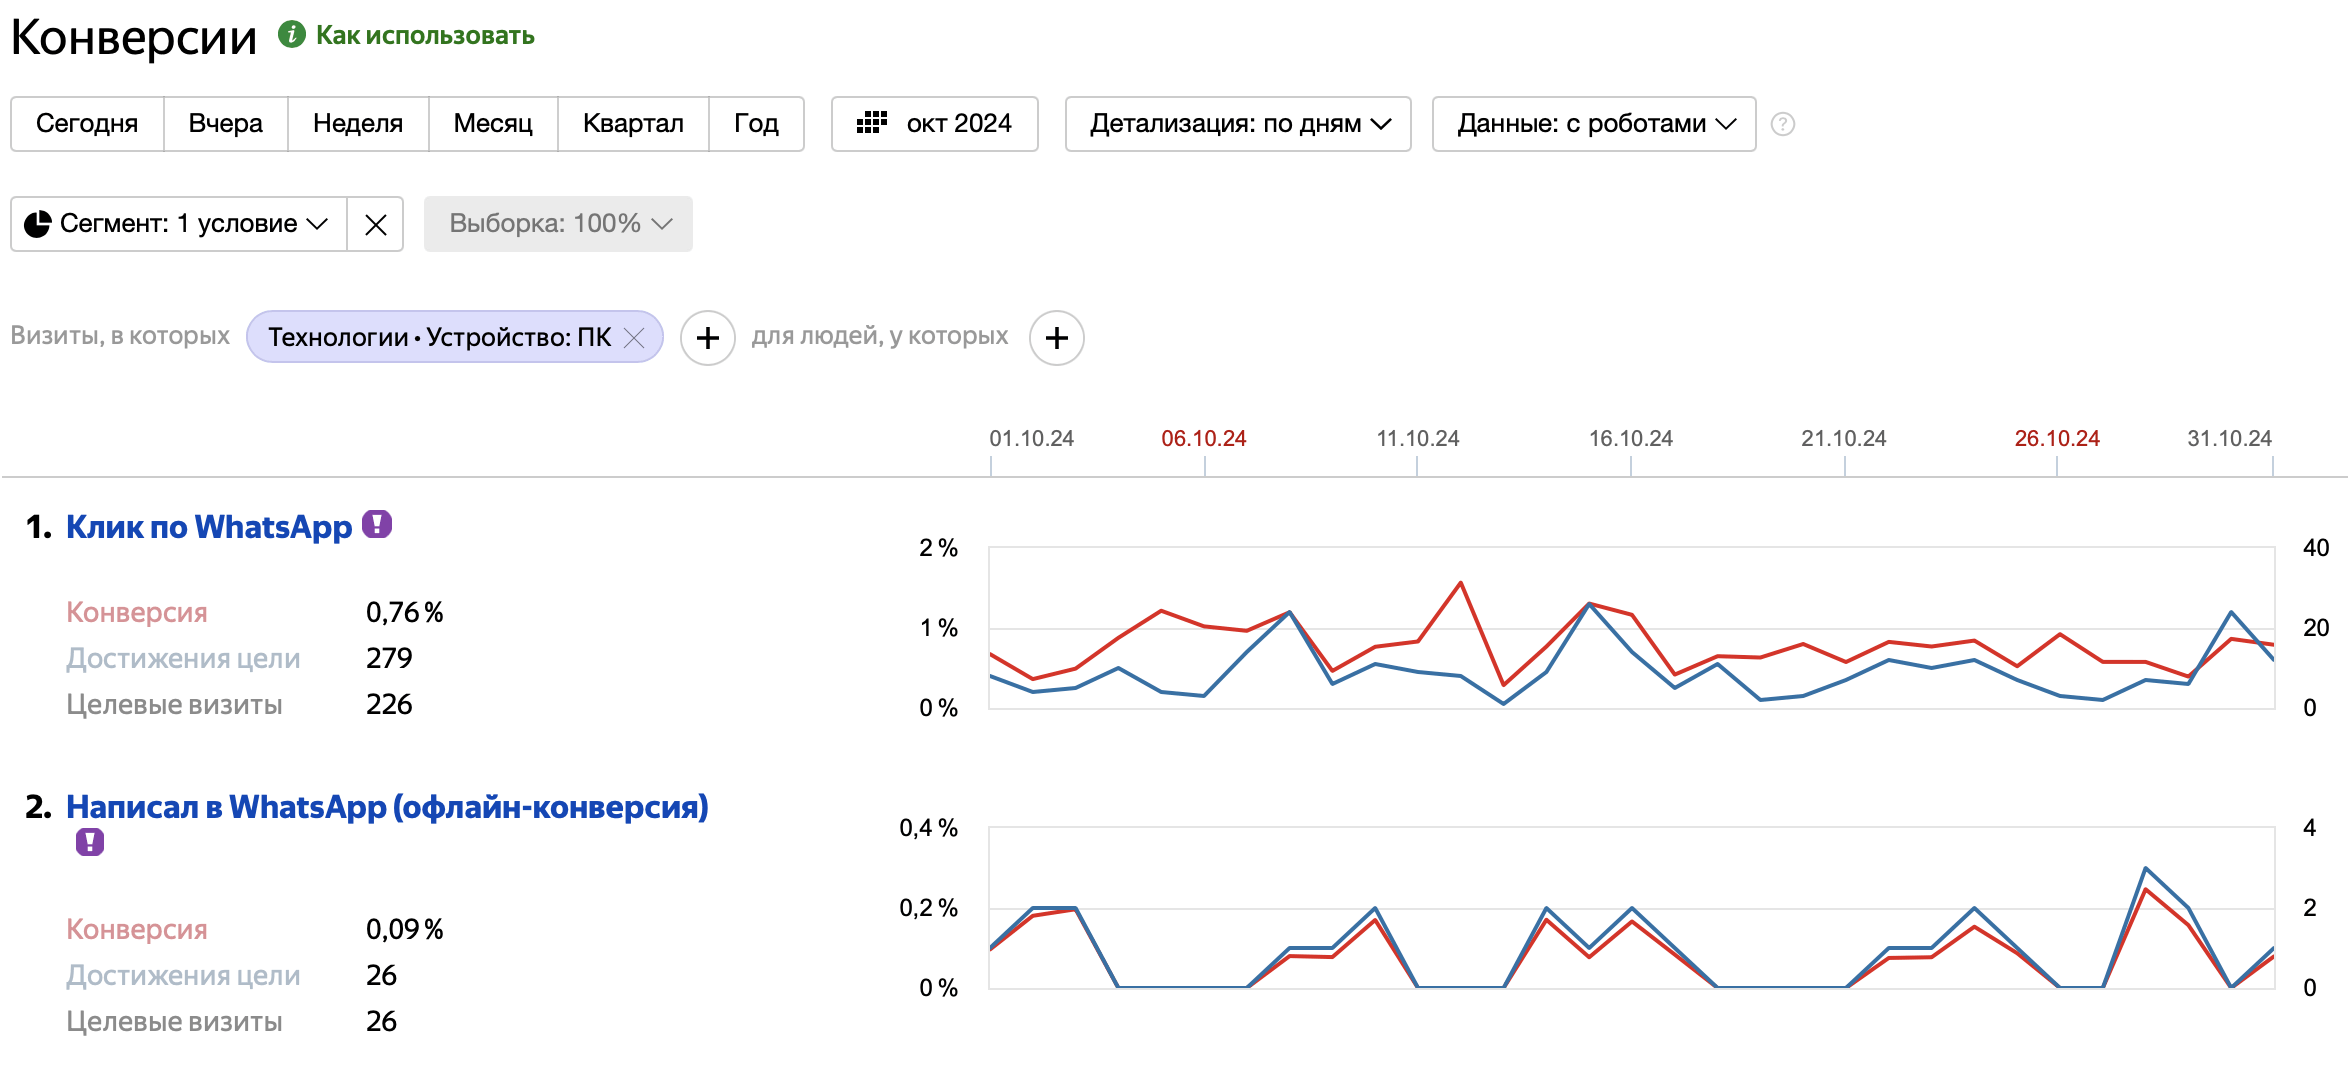The width and height of the screenshot is (2348, 1066).
Task: Click purple warning badge under Написал в WhatsApp
Action: (x=90, y=842)
